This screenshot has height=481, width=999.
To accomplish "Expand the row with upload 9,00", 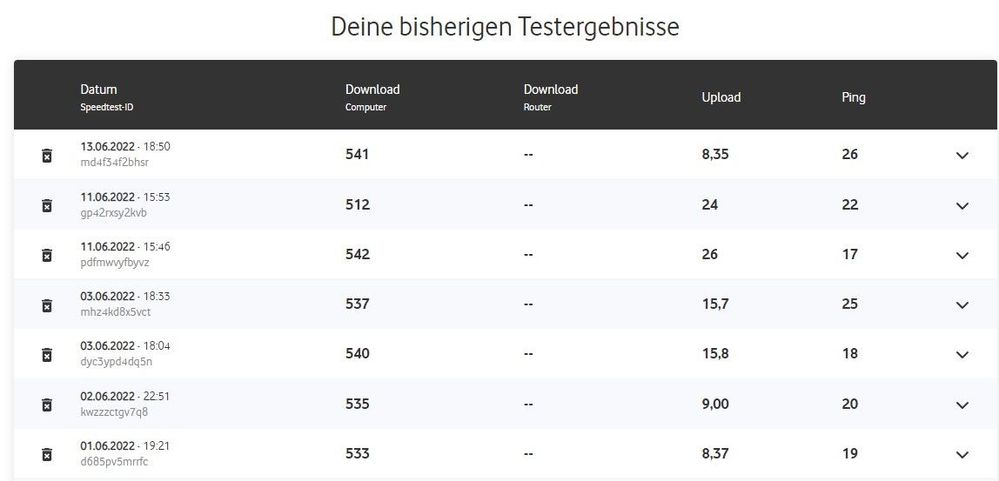I will coord(962,404).
